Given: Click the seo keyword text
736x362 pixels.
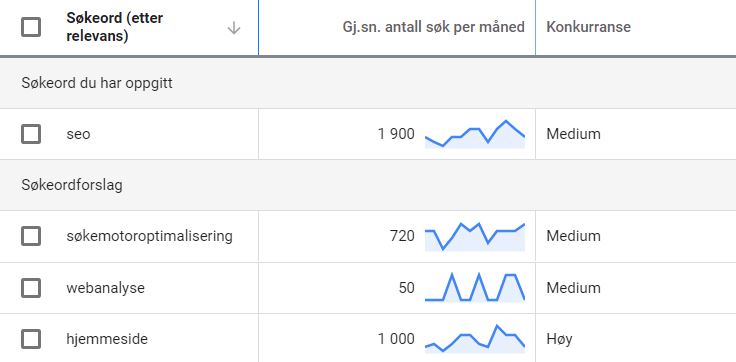Looking at the screenshot, I should 78,134.
